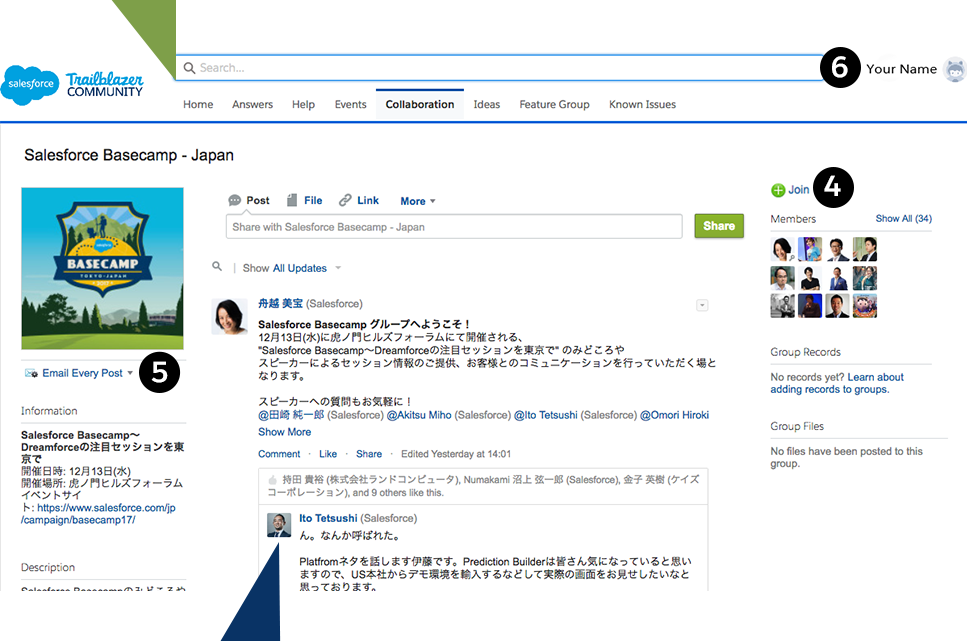
Task: Open the Known Issues tab
Action: [643, 105]
